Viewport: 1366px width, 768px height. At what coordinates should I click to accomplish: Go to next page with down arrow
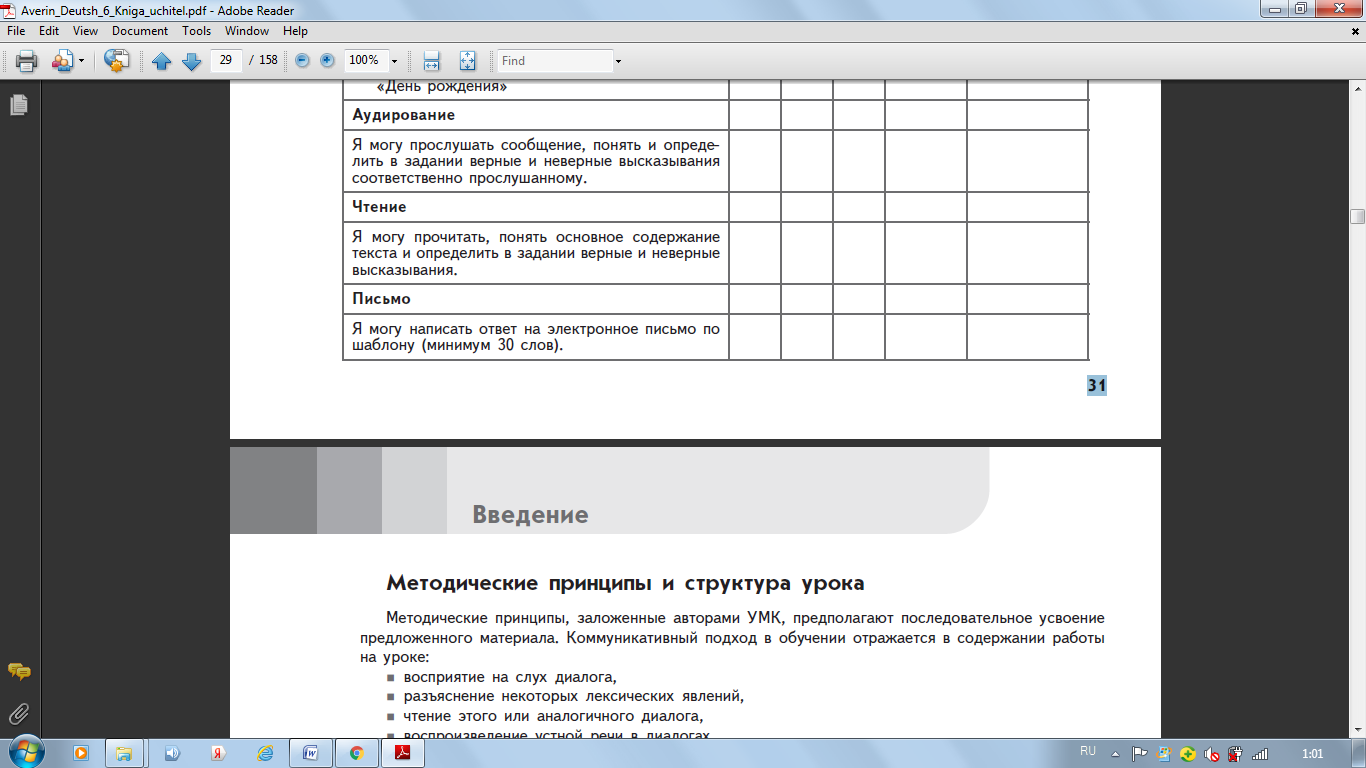point(191,61)
